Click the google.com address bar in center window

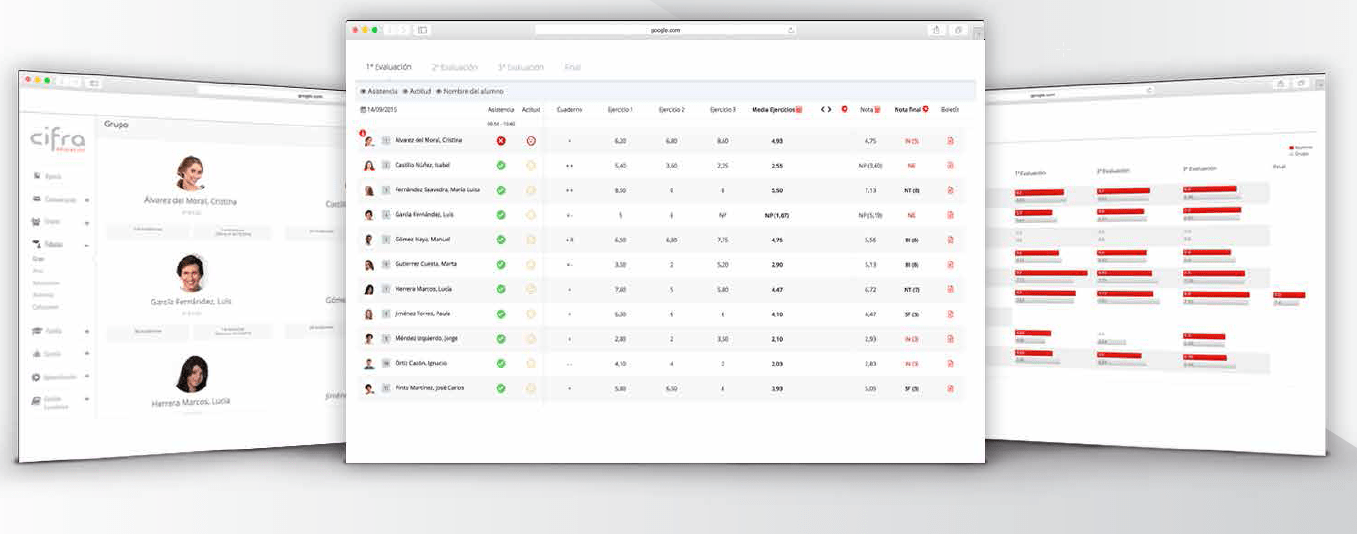(x=666, y=30)
